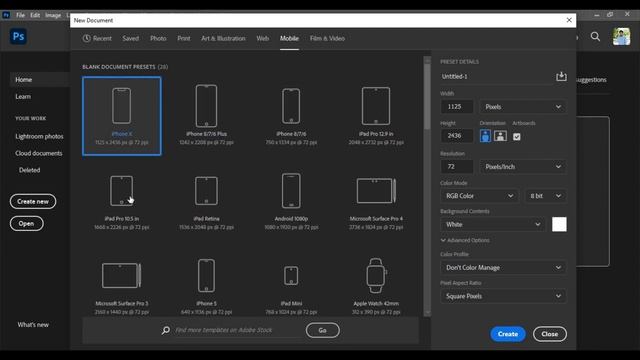Choose Microsoft Surface Pro 4 preset icon
Screen dimensions: 640x360
pos(376,191)
